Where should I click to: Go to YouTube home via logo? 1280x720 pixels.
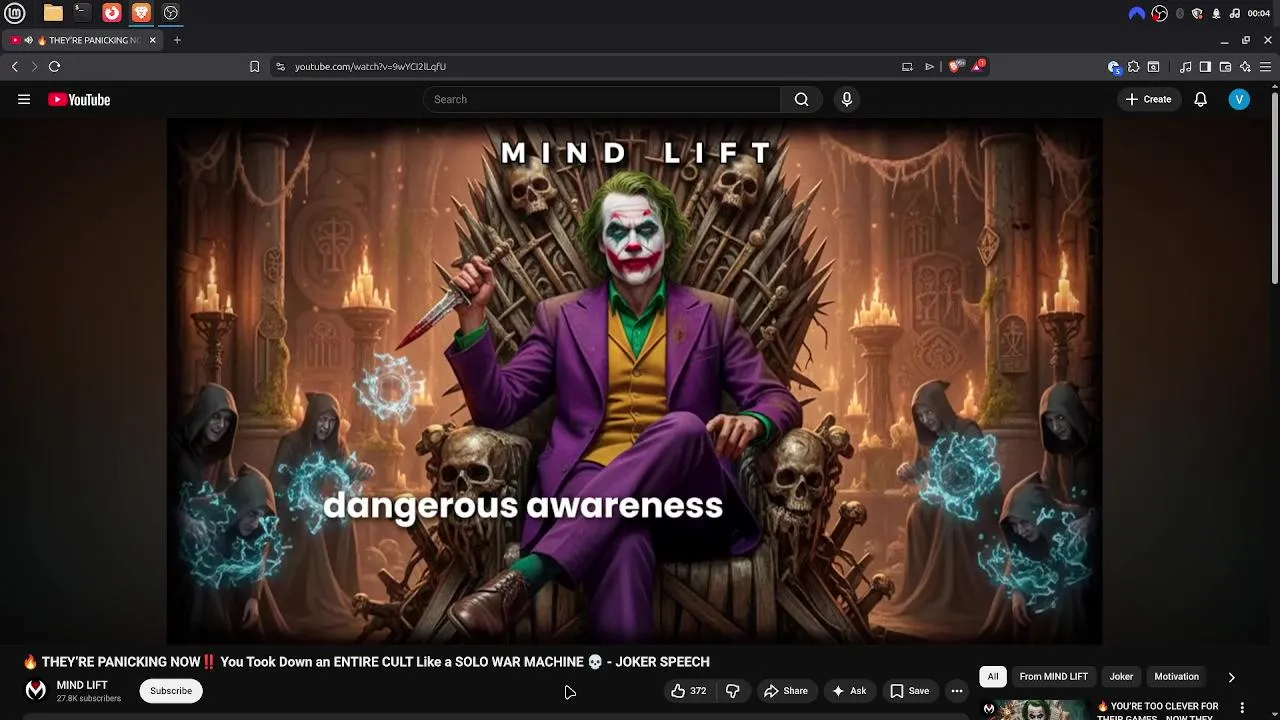(79, 99)
